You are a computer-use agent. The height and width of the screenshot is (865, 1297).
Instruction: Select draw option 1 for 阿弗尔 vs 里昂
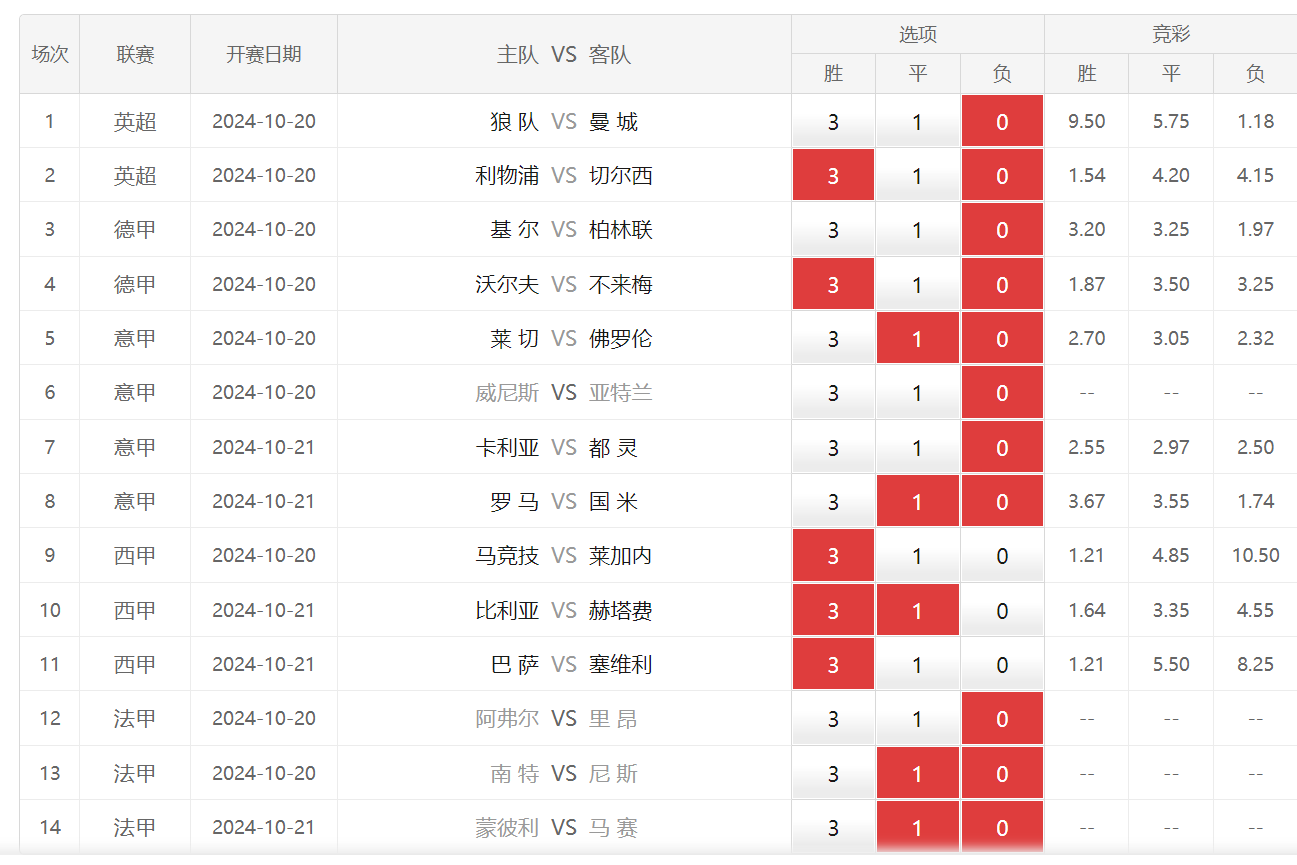click(x=917, y=719)
